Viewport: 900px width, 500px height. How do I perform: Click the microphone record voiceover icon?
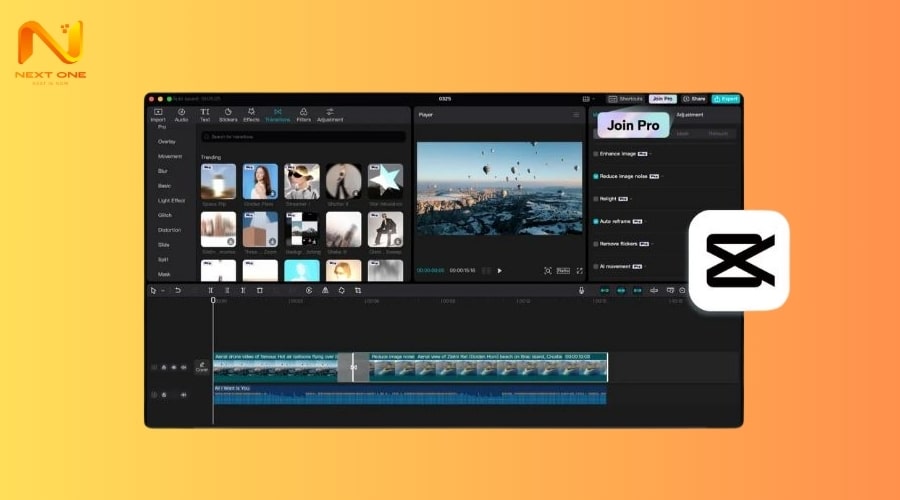pos(581,290)
